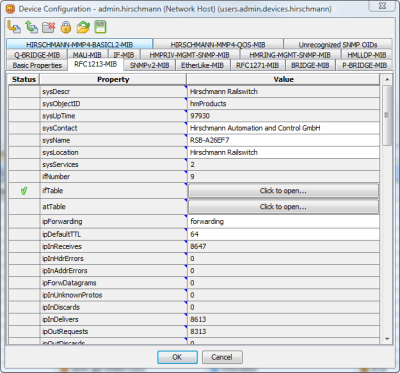Click the ipInDelivers value 8613
The height and width of the screenshot is (373, 400).
click(x=283, y=319)
